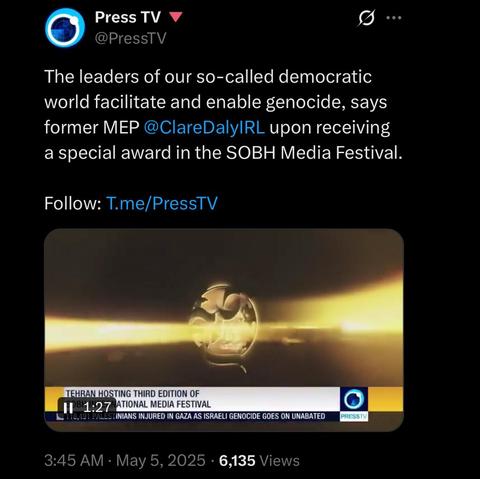The width and height of the screenshot is (480, 479).
Task: Click the PressTV logo watermark in video
Action: 354,404
